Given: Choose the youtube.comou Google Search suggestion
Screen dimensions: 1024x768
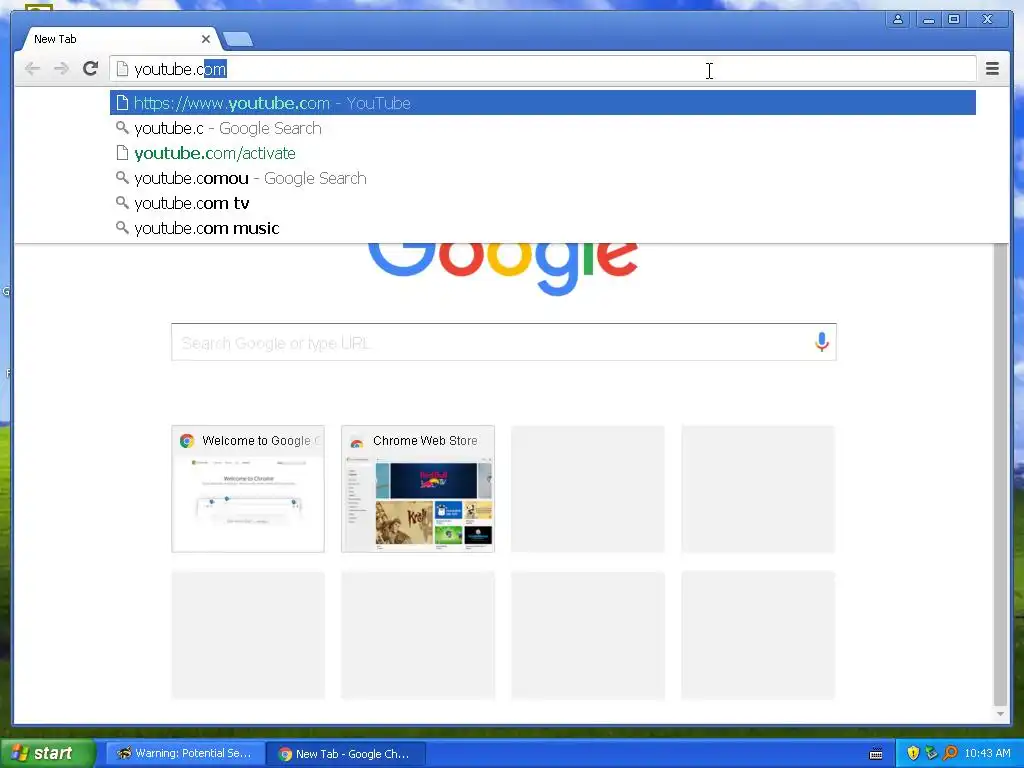Looking at the screenshot, I should (x=542, y=178).
